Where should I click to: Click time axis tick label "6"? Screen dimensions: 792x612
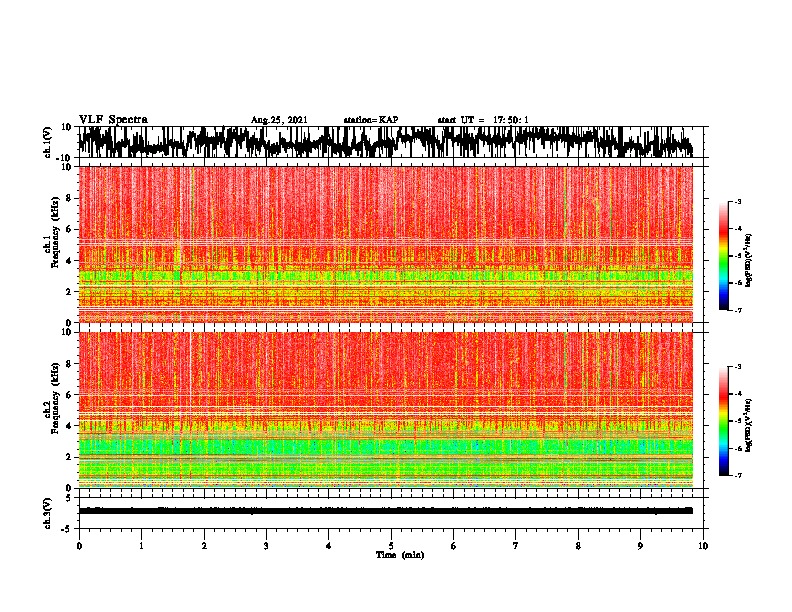coord(454,546)
